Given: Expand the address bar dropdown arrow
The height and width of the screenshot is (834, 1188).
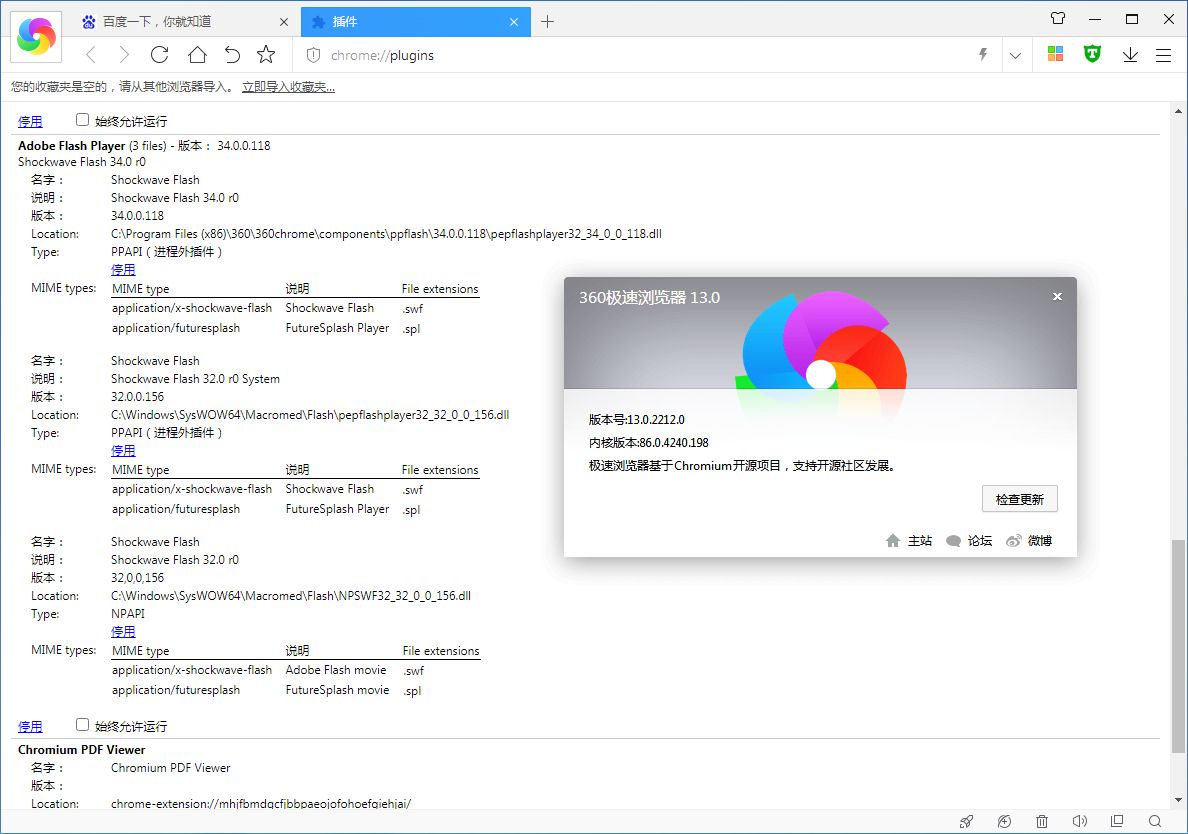Looking at the screenshot, I should click(x=1016, y=55).
